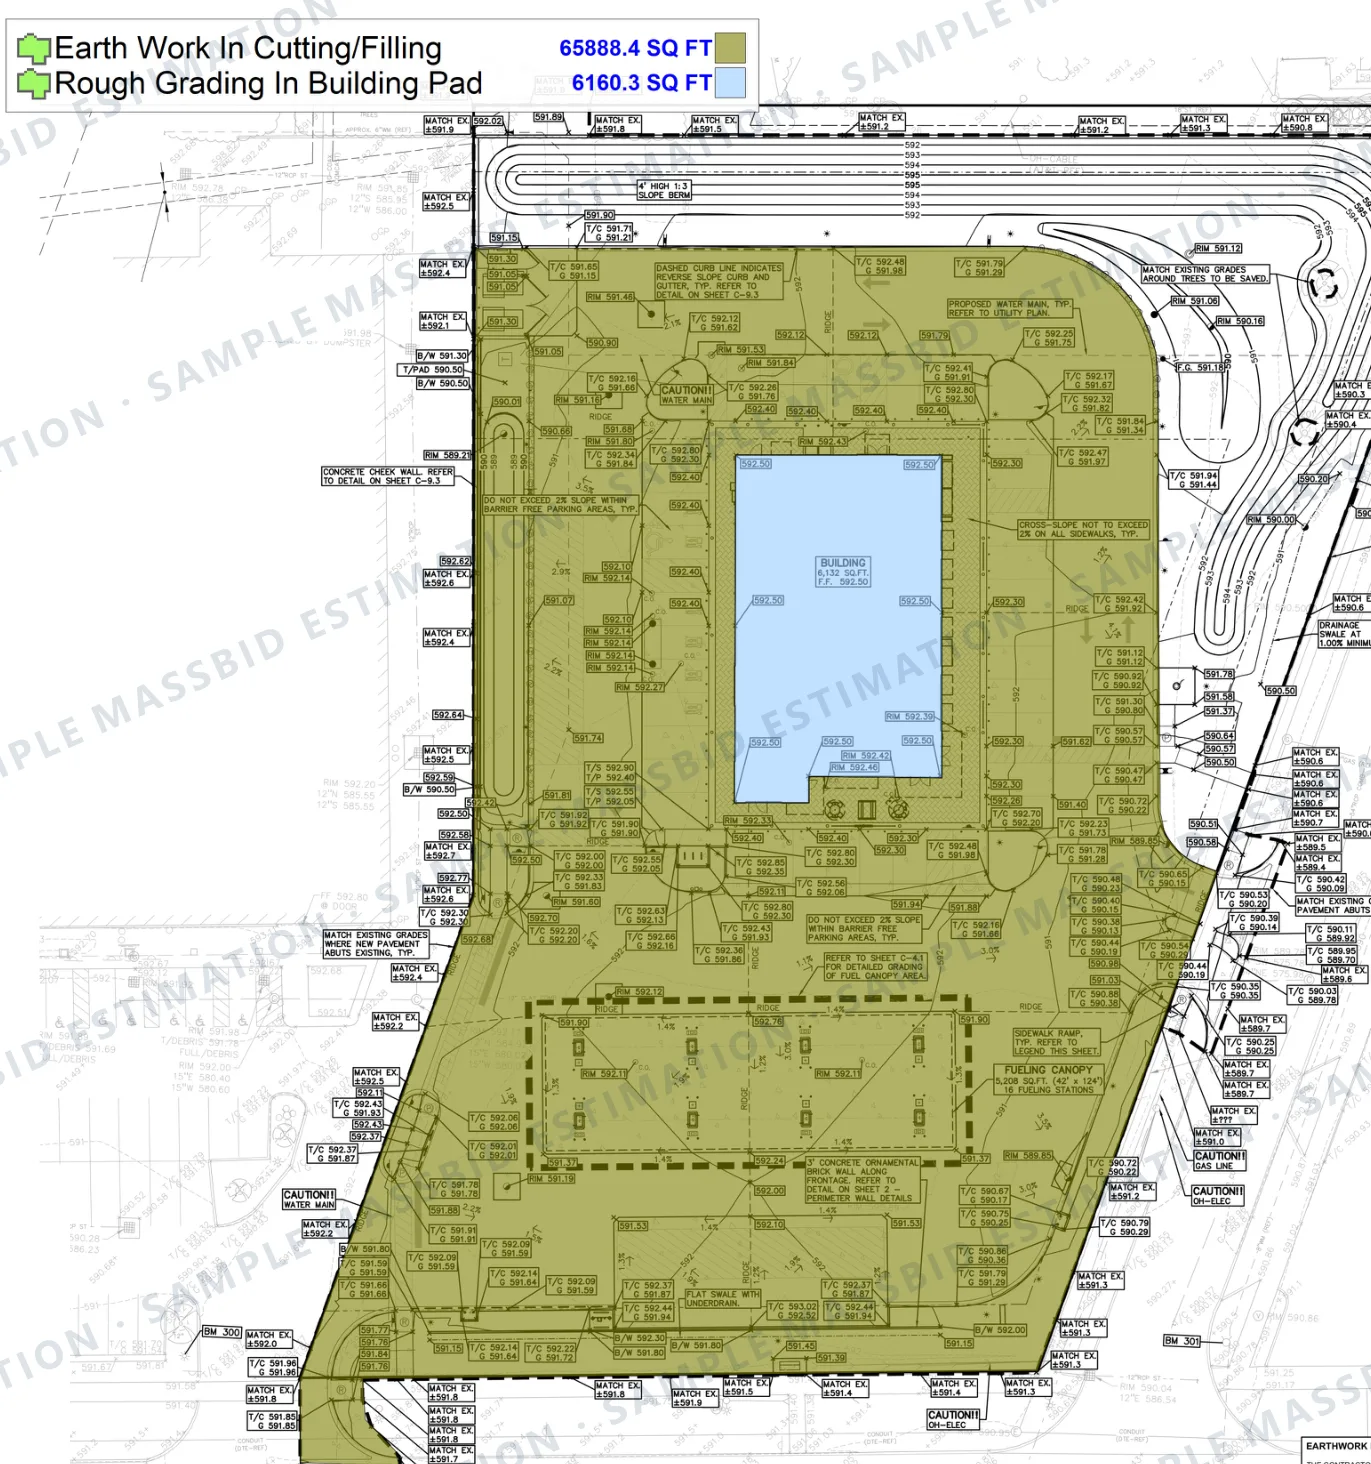Click the green polygon icon beside Rough Grading In Building Pad

(34, 83)
